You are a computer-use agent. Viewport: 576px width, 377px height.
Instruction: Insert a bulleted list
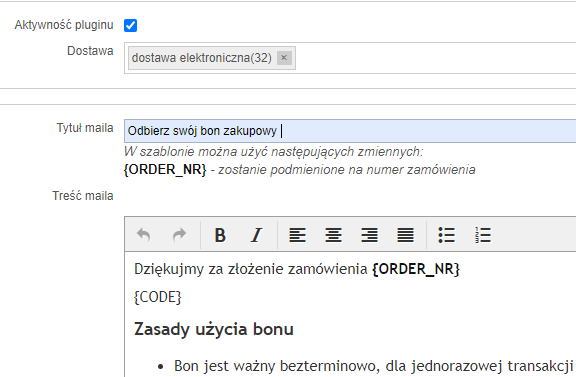click(x=446, y=235)
